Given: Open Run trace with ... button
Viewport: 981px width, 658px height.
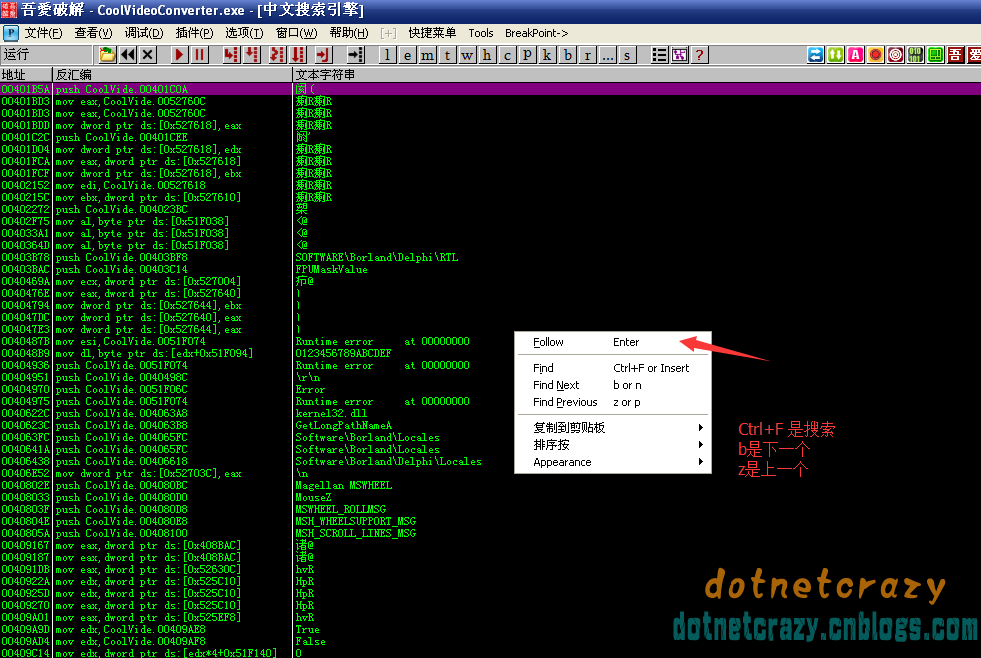Looking at the screenshot, I should click(607, 55).
